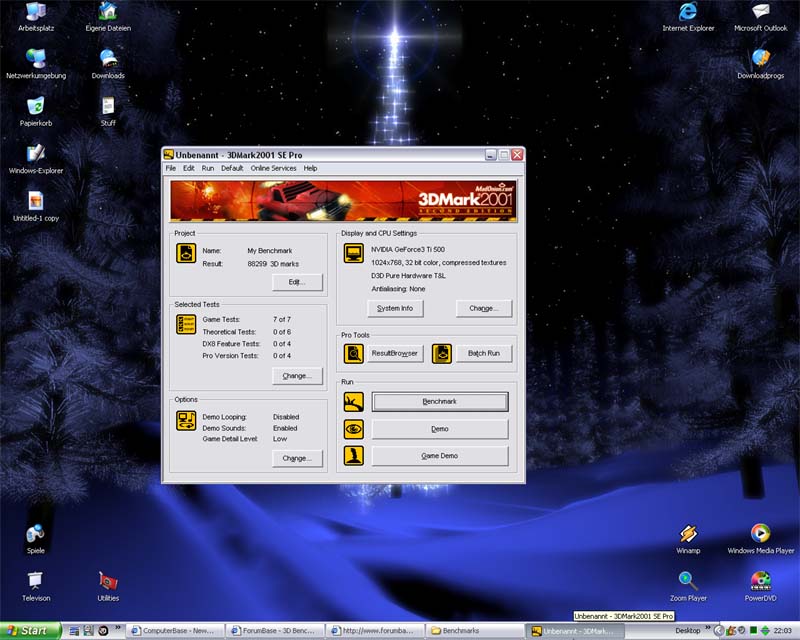
Task: Click the Desktop toolbar label on taskbar
Action: [x=688, y=631]
